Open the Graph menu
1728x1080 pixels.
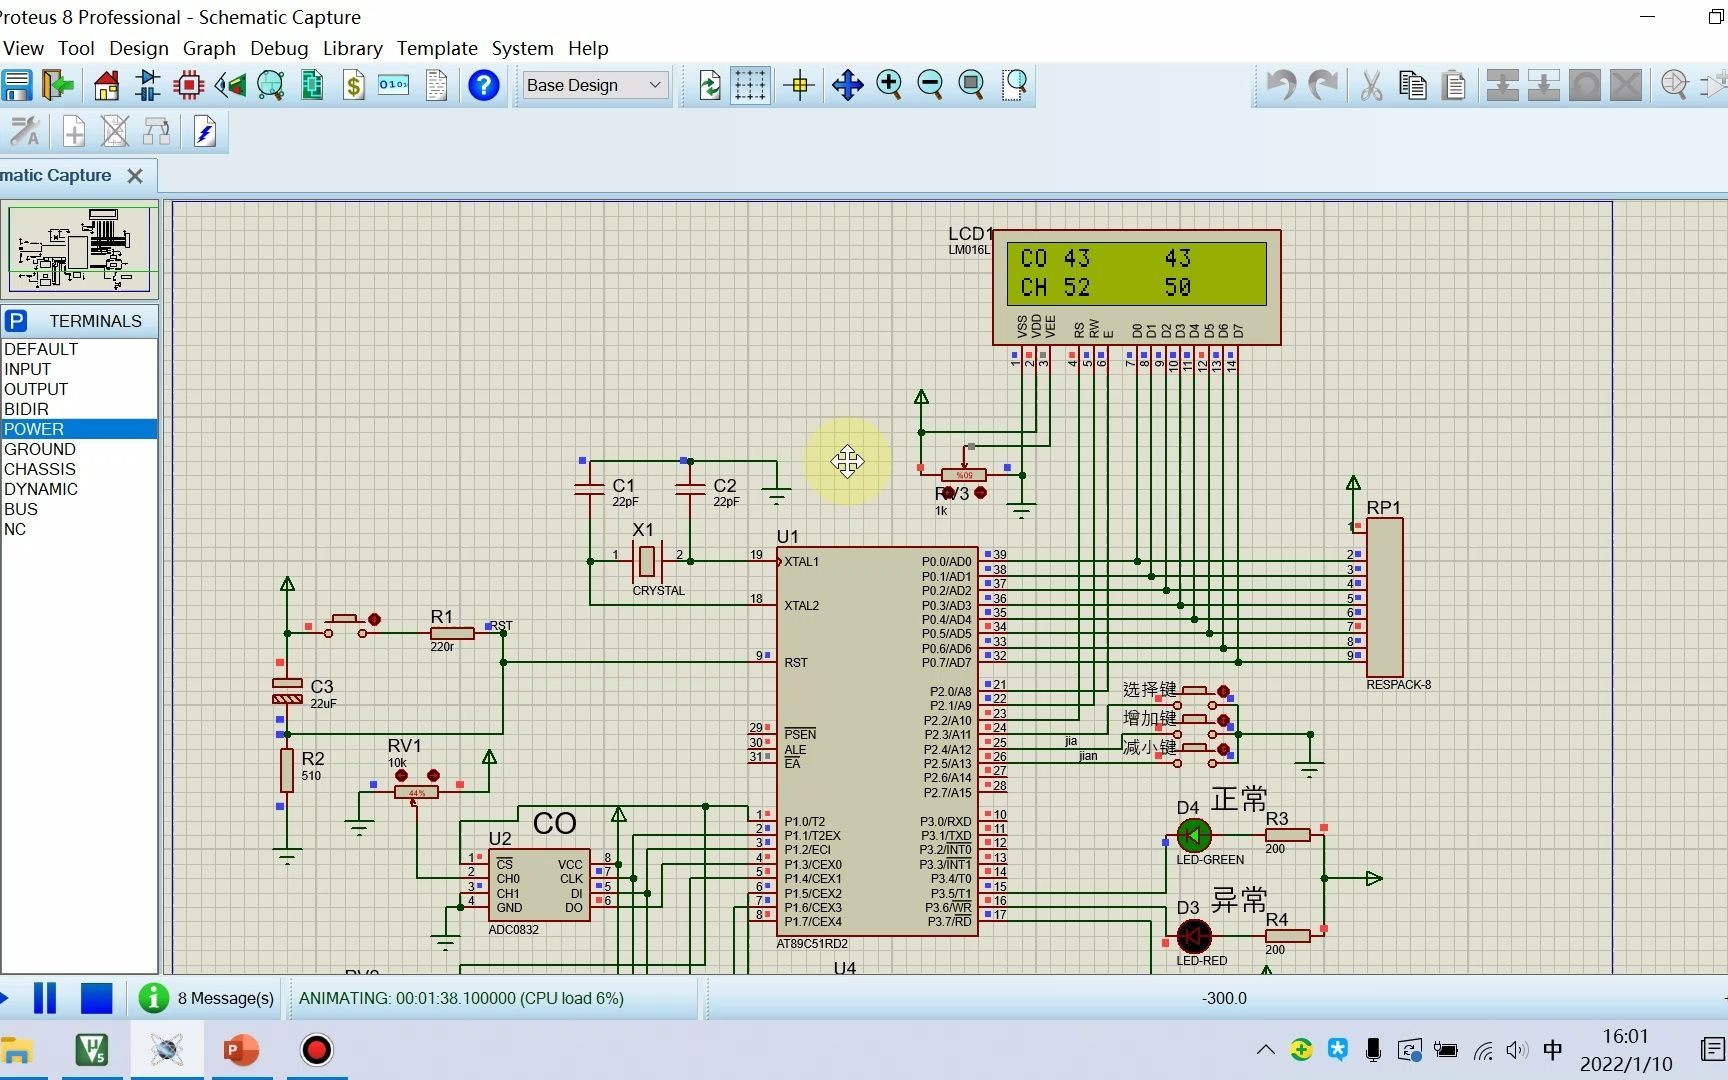[x=209, y=48]
